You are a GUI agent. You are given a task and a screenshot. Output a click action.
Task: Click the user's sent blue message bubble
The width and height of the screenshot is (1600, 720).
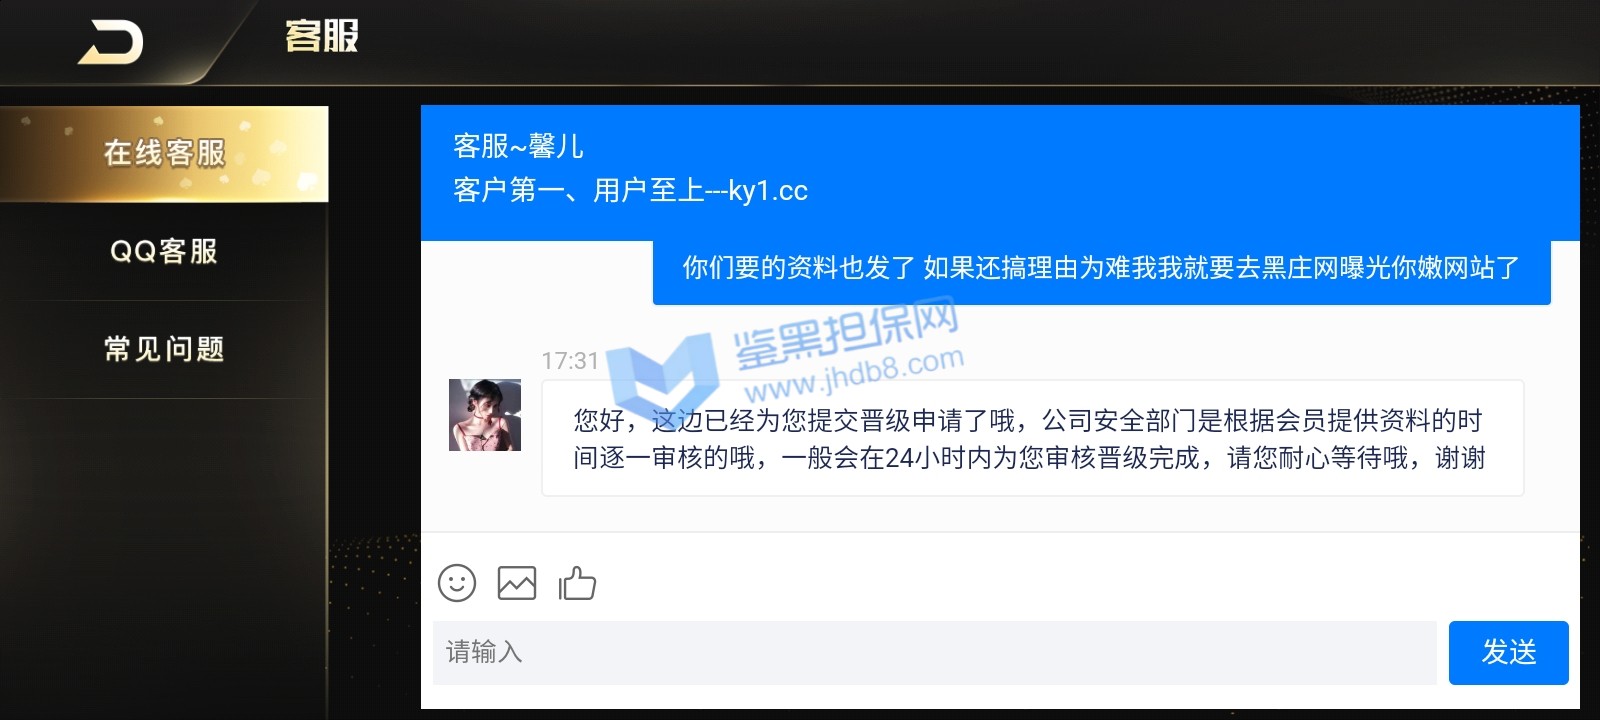(x=1101, y=268)
